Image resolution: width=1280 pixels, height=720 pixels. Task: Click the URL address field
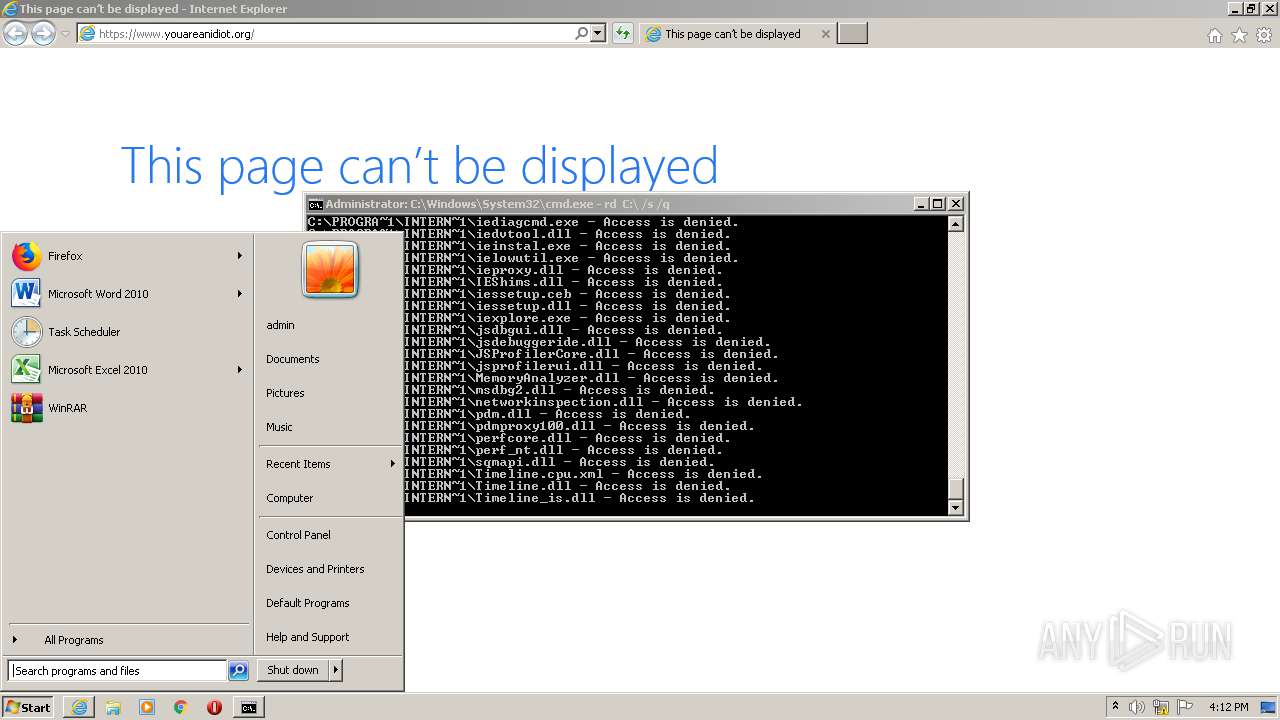pos(335,33)
